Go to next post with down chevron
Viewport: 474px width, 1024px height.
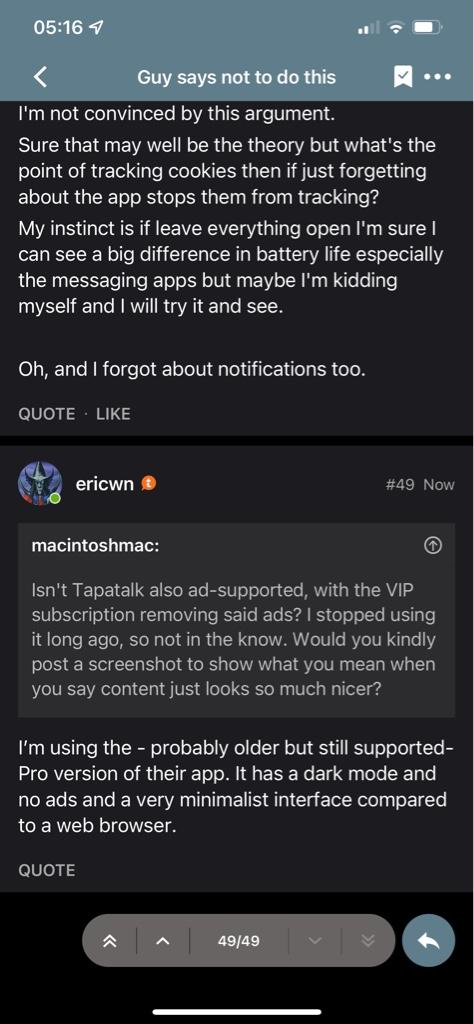(x=315, y=941)
